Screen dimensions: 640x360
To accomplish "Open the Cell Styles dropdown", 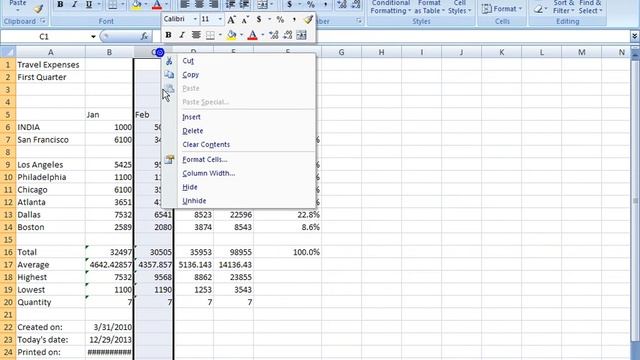I will [460, 7].
